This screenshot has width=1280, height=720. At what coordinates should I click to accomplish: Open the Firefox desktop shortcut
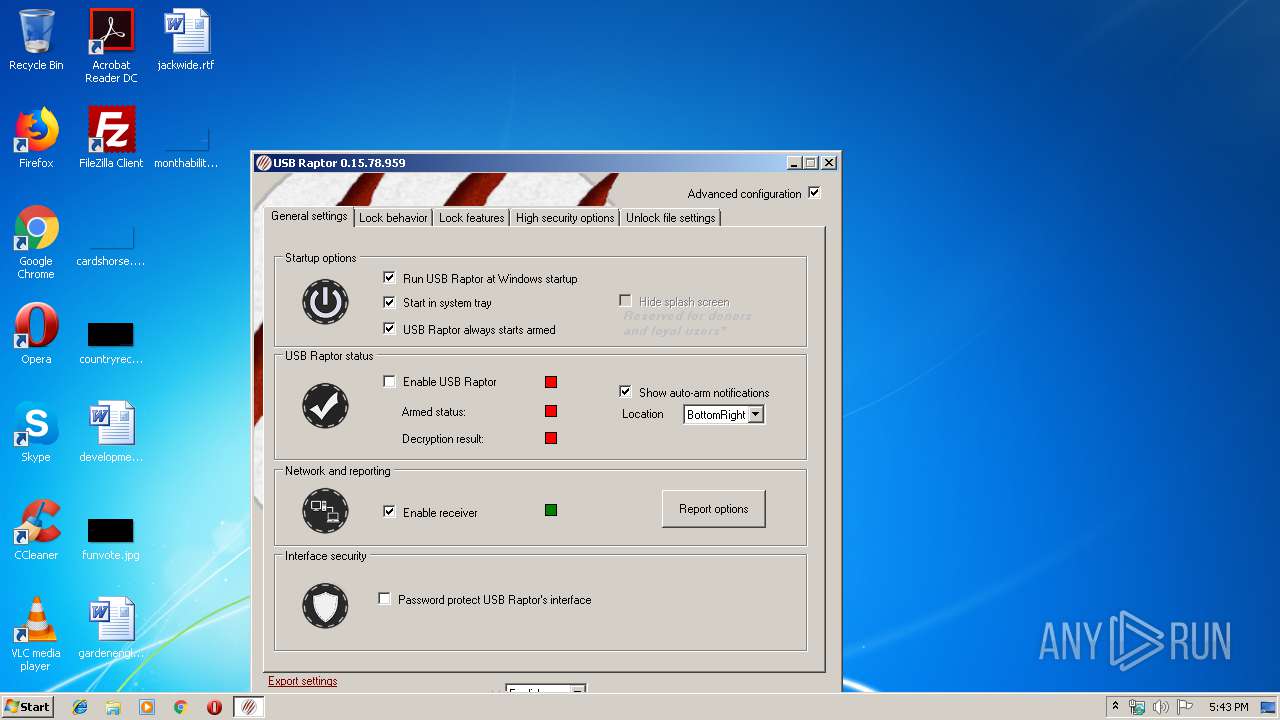pyautogui.click(x=36, y=138)
